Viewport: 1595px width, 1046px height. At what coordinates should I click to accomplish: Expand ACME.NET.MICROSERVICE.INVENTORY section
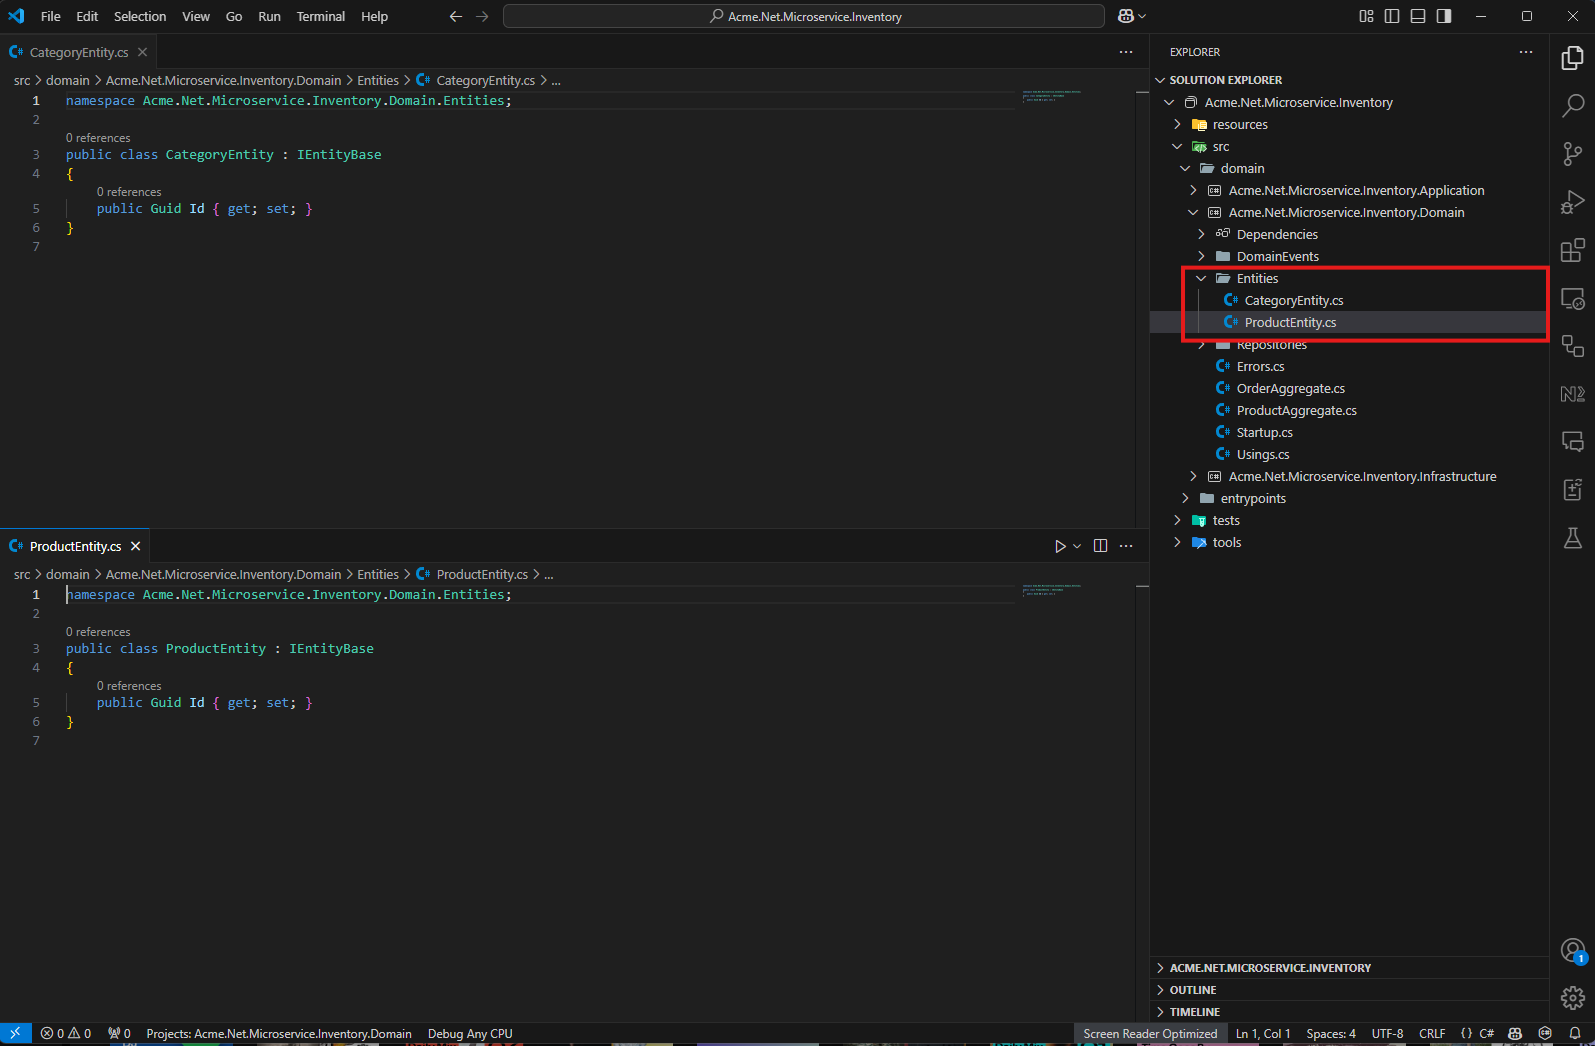[1349, 968]
